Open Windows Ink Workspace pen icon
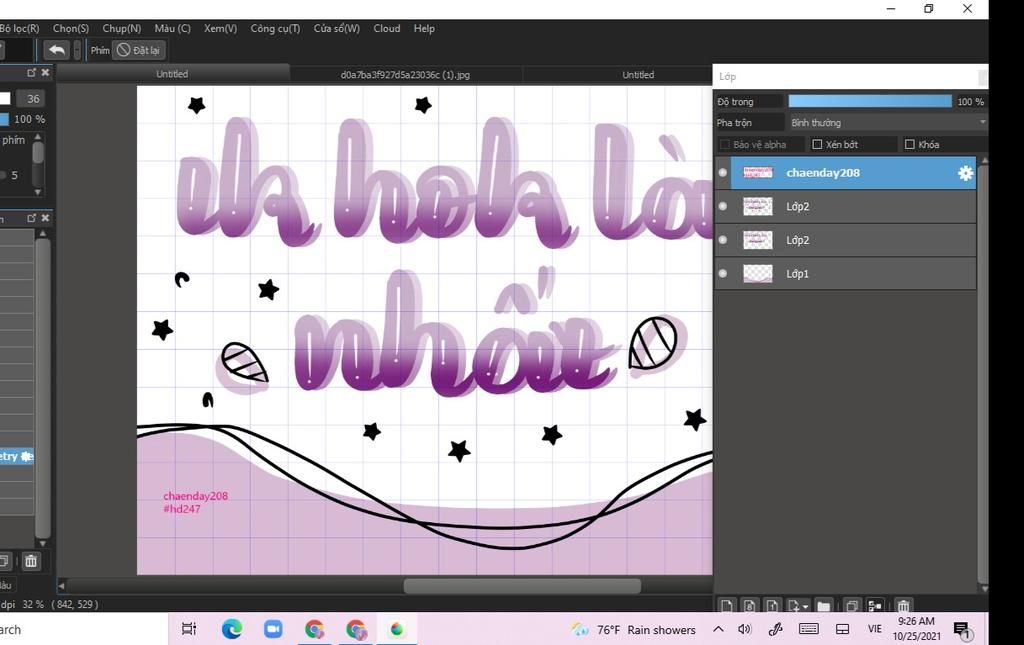This screenshot has width=1024, height=645. [775, 629]
